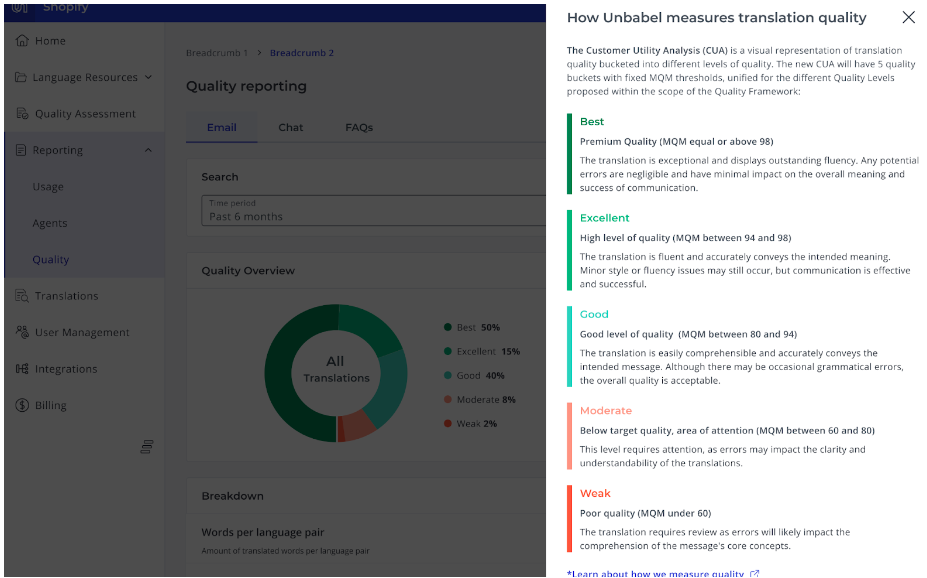
Task: Click 'Premium Quality (MQM equal or above 98)' text
Action: click(676, 141)
